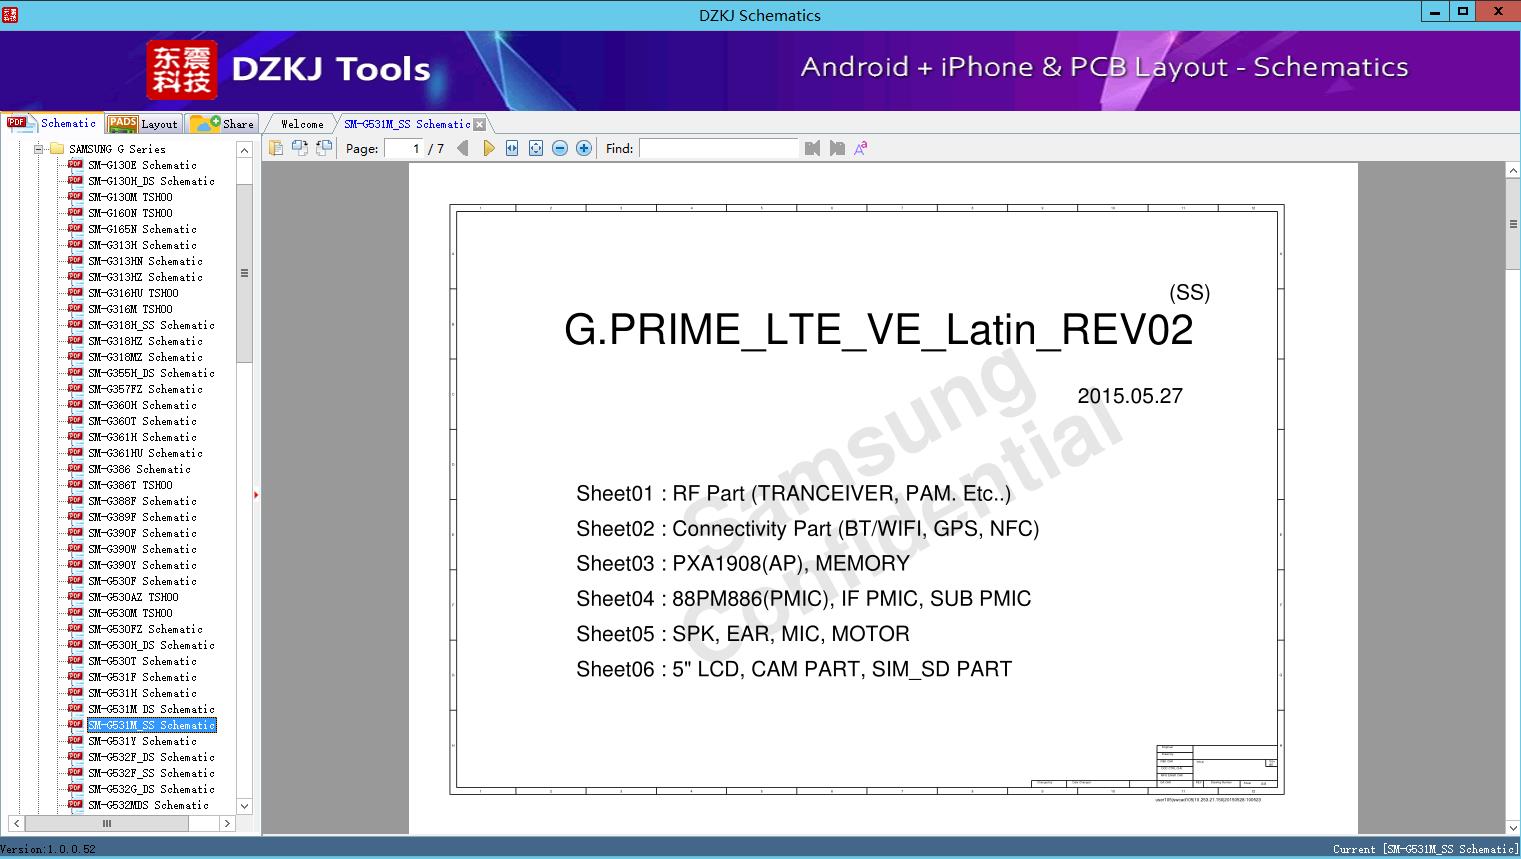Screen dimensions: 1521x859
Task: Open the Welcome document tab
Action: (302, 124)
